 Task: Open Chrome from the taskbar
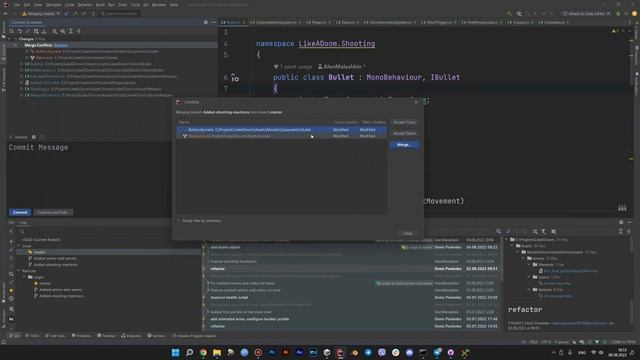pyautogui.click(x=203, y=353)
